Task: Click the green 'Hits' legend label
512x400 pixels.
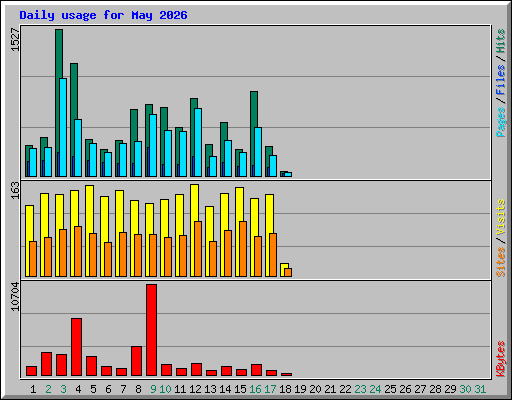Action: [501, 41]
